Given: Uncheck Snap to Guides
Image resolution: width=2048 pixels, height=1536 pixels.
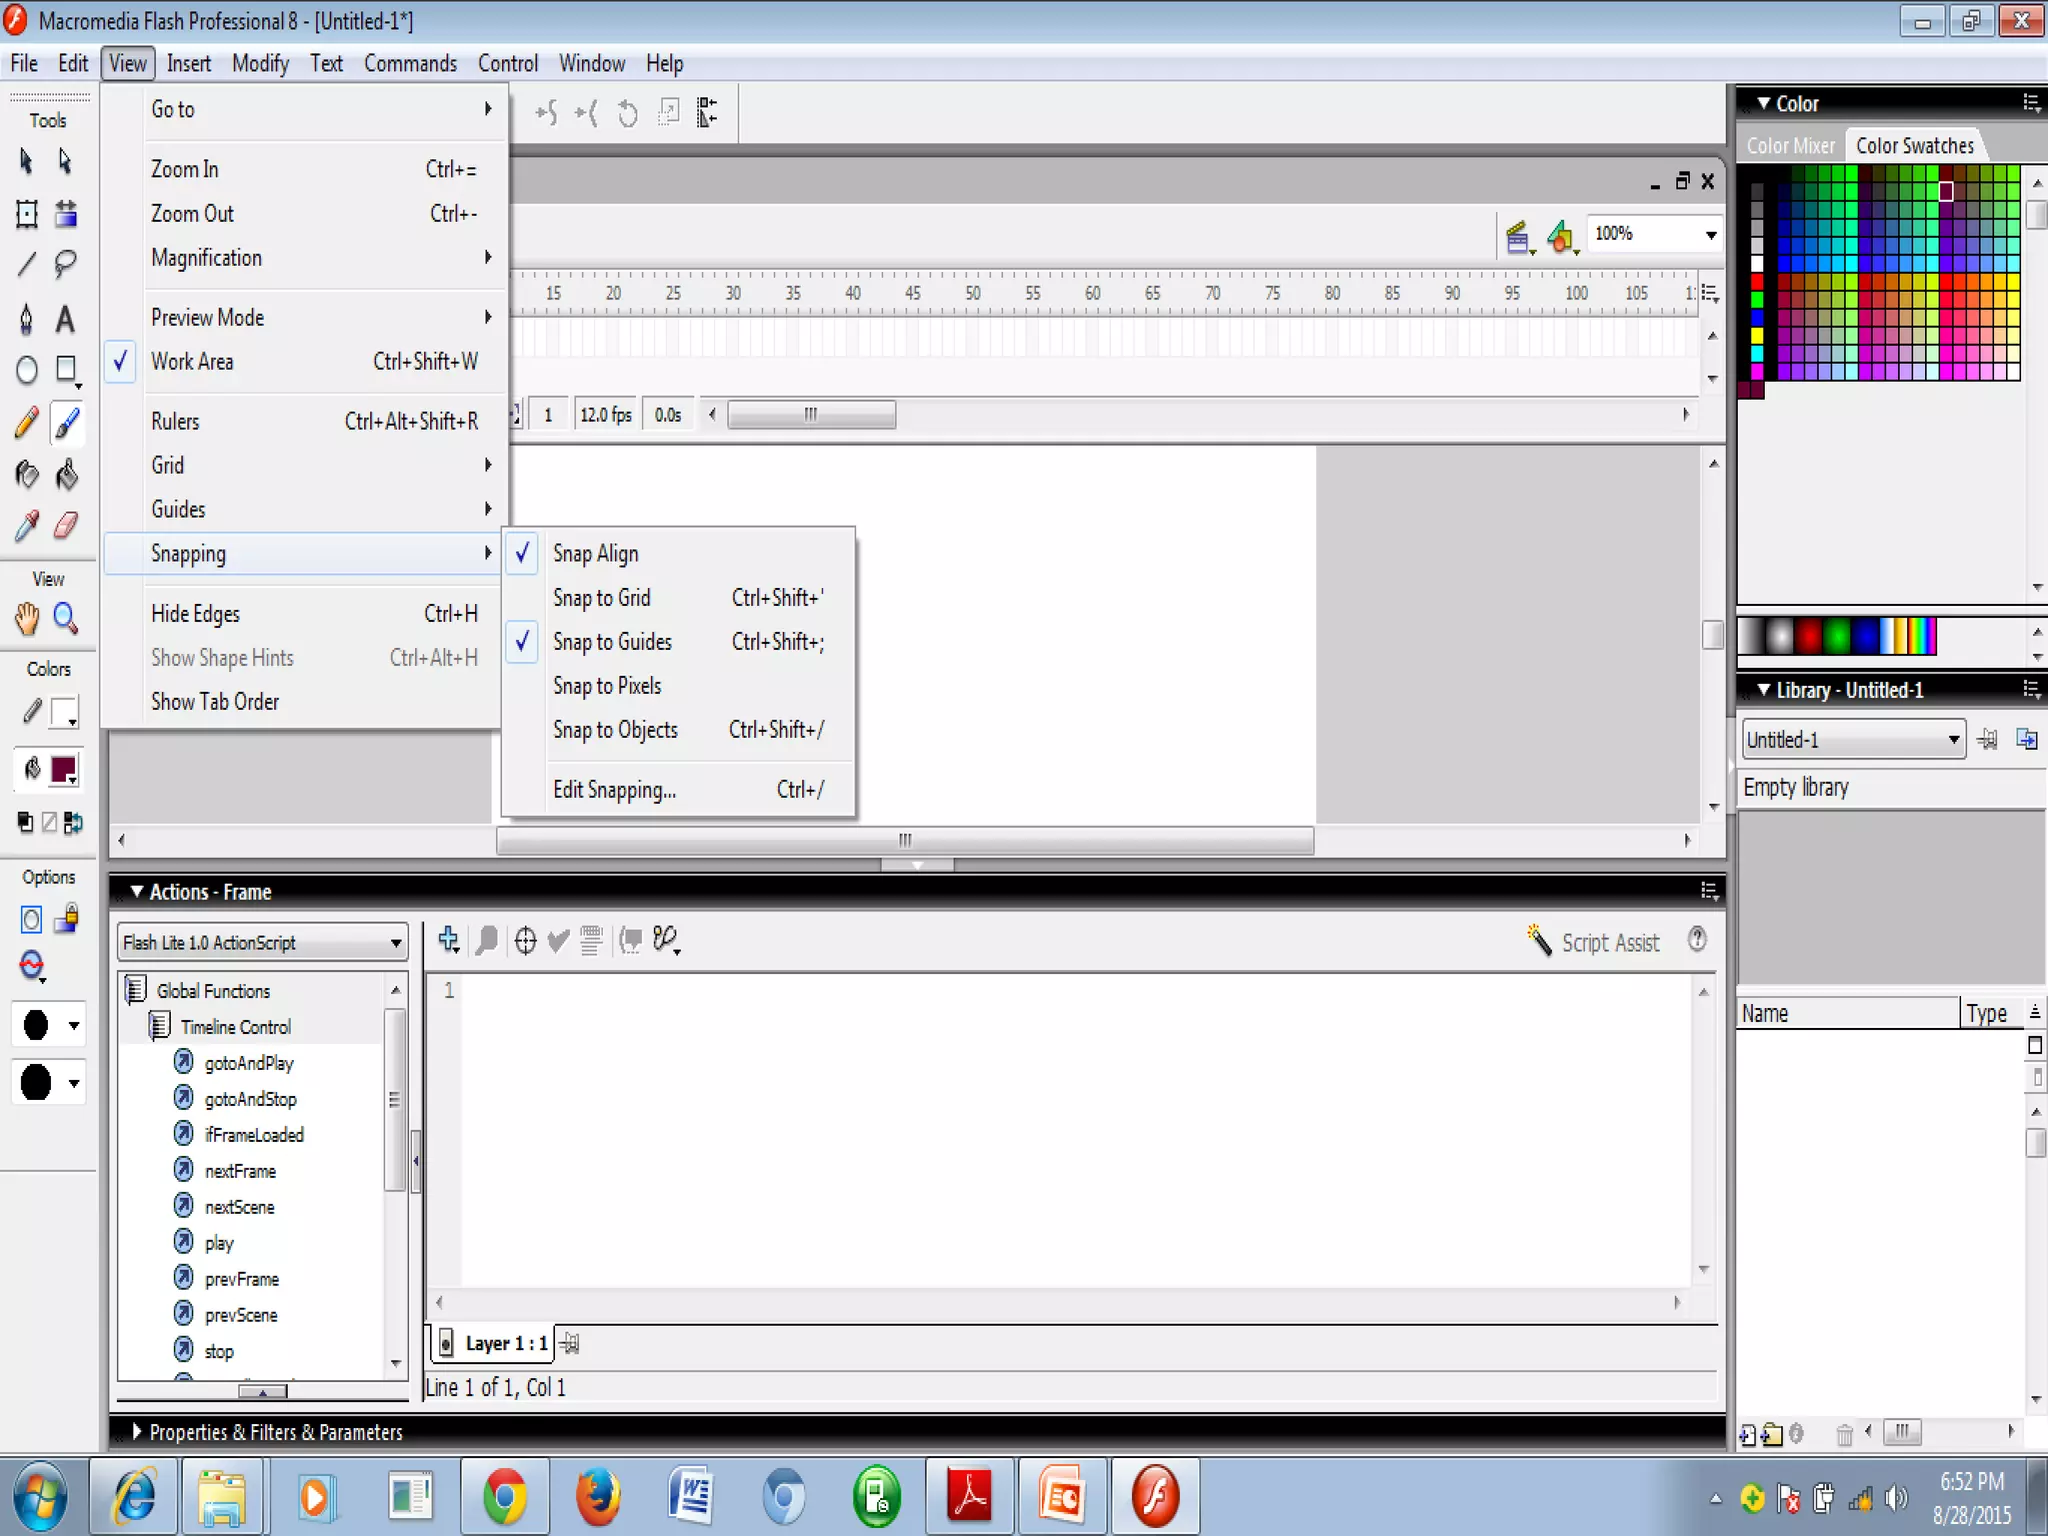Looking at the screenshot, I should tap(612, 642).
